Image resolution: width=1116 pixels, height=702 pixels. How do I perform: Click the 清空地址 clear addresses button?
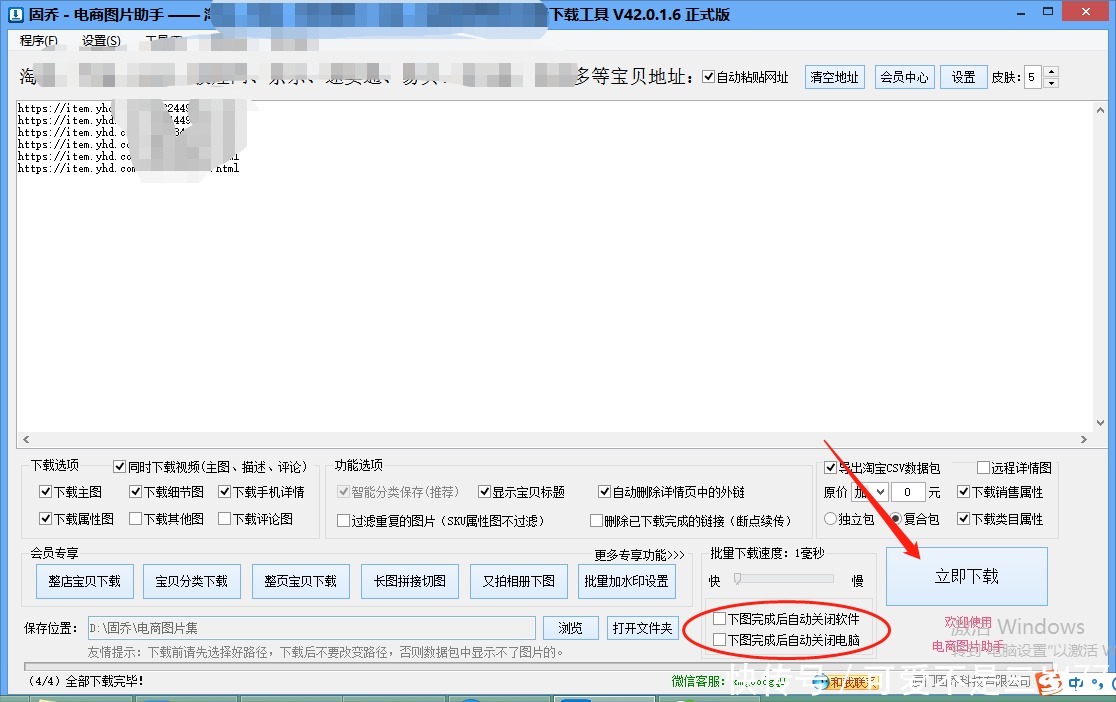834,76
